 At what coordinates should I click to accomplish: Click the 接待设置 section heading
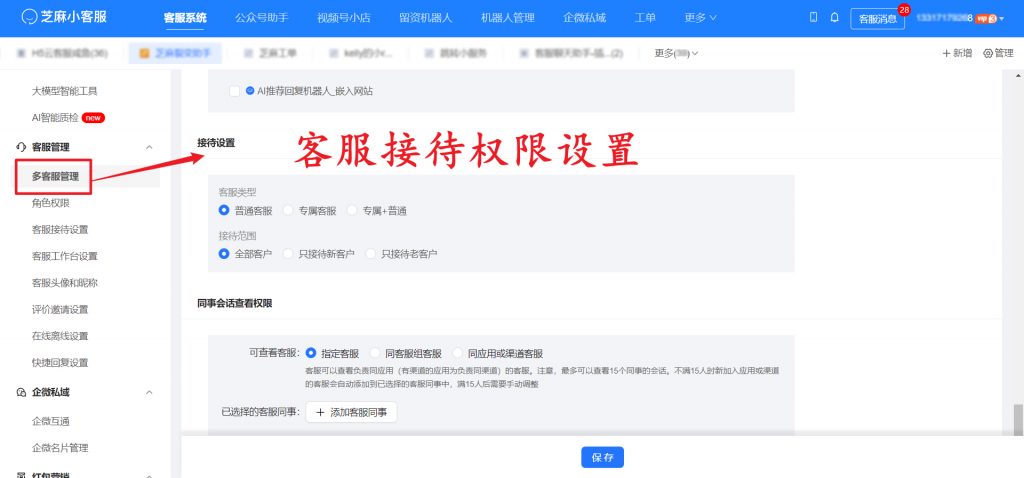tap(216, 142)
